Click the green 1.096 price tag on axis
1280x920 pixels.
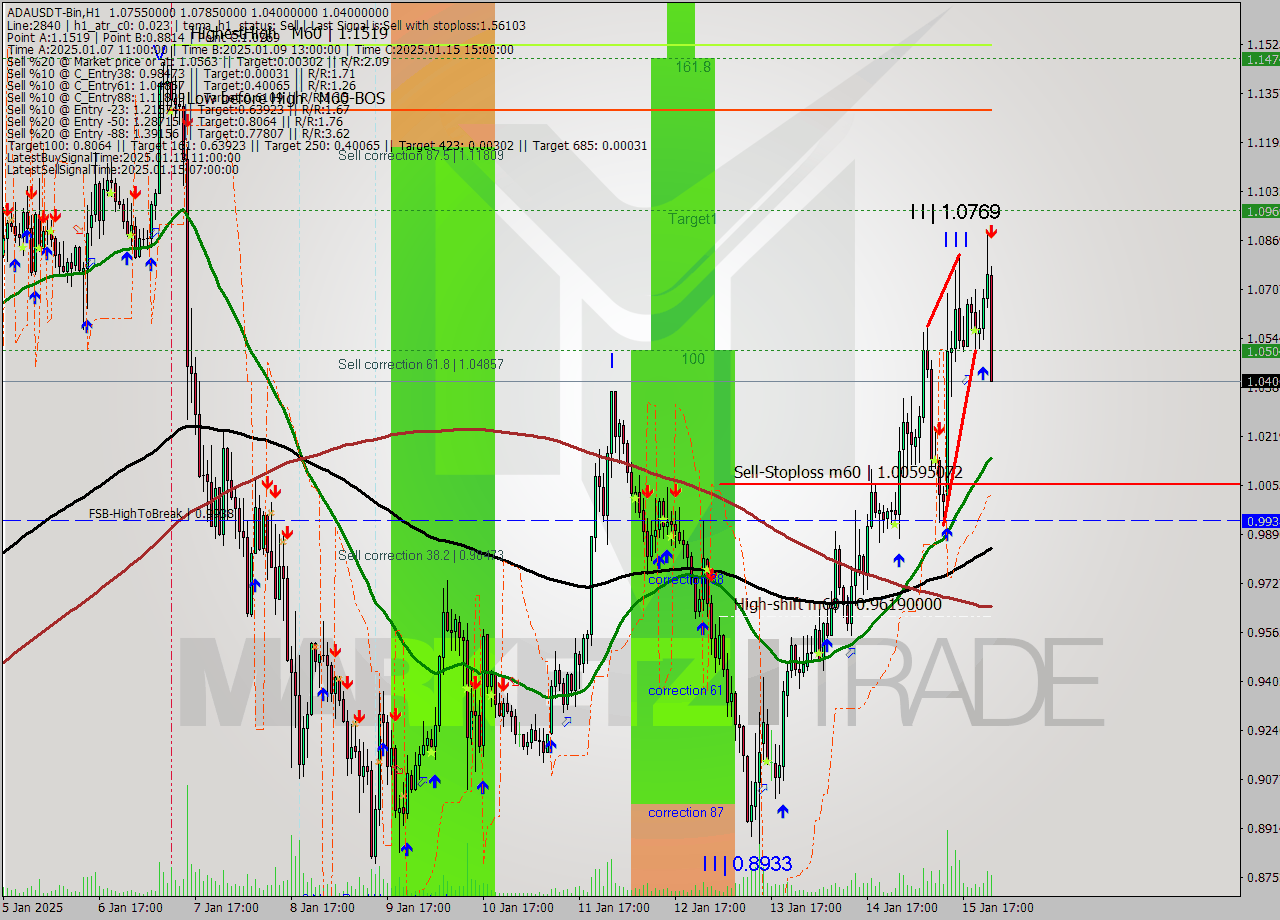pyautogui.click(x=1260, y=211)
